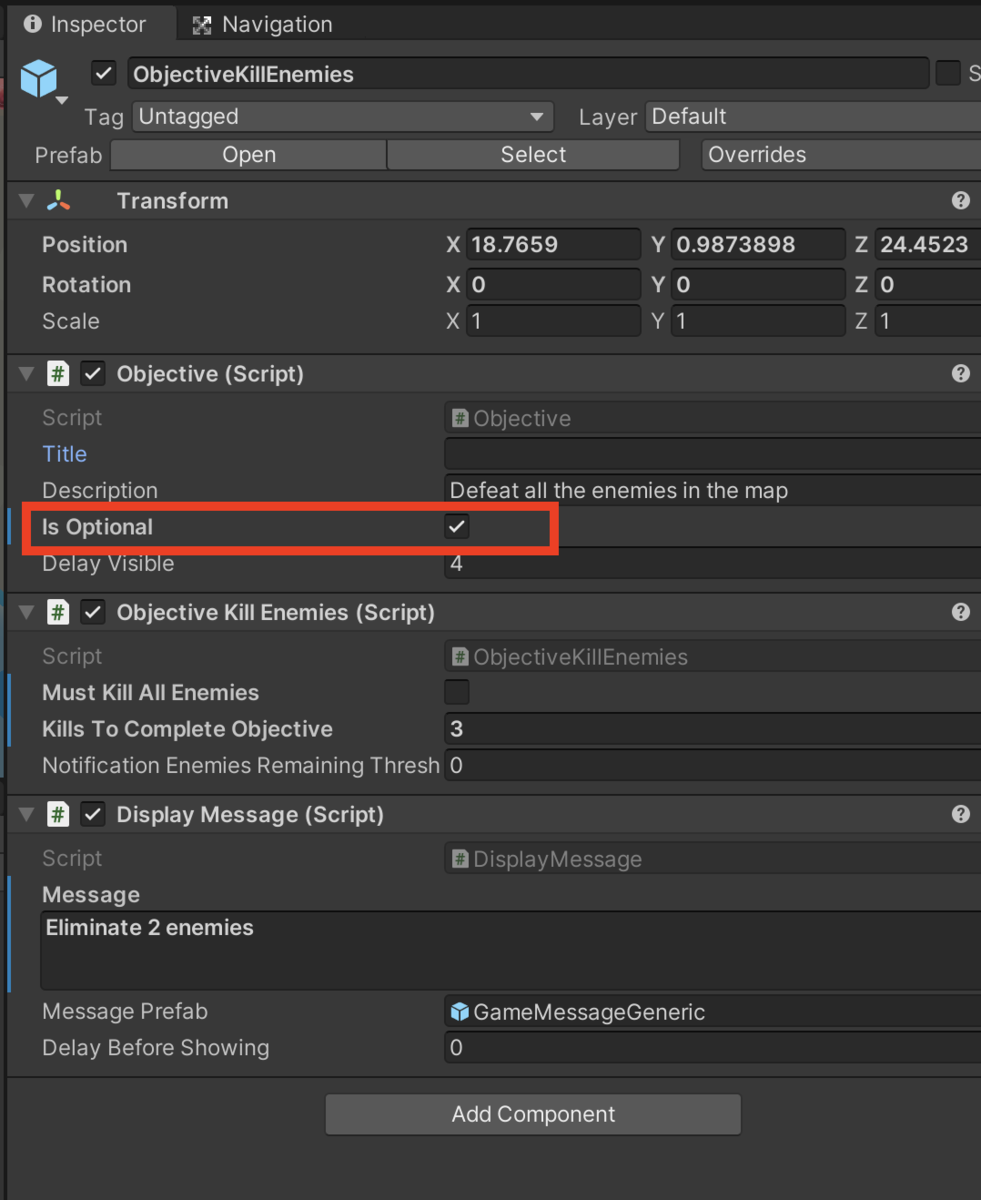Open the Objective (Script) help icon
981x1200 pixels.
[961, 374]
